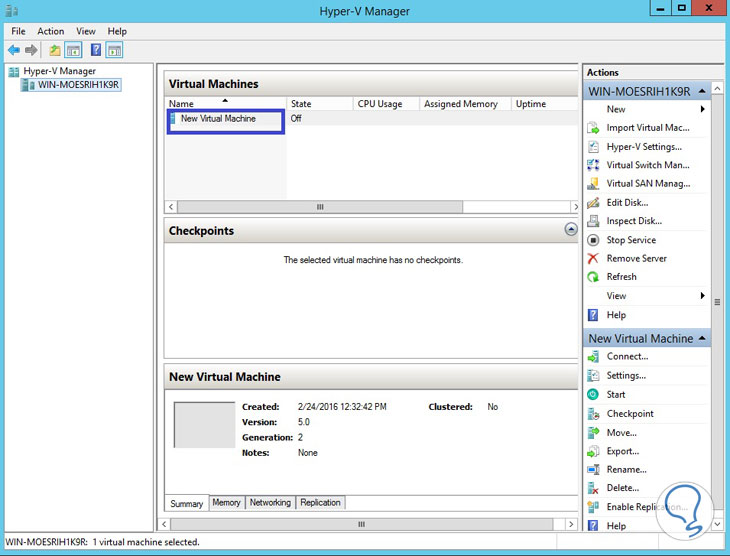Select New Virtual Machine row in list
This screenshot has width=730, height=556.
pyautogui.click(x=372, y=118)
